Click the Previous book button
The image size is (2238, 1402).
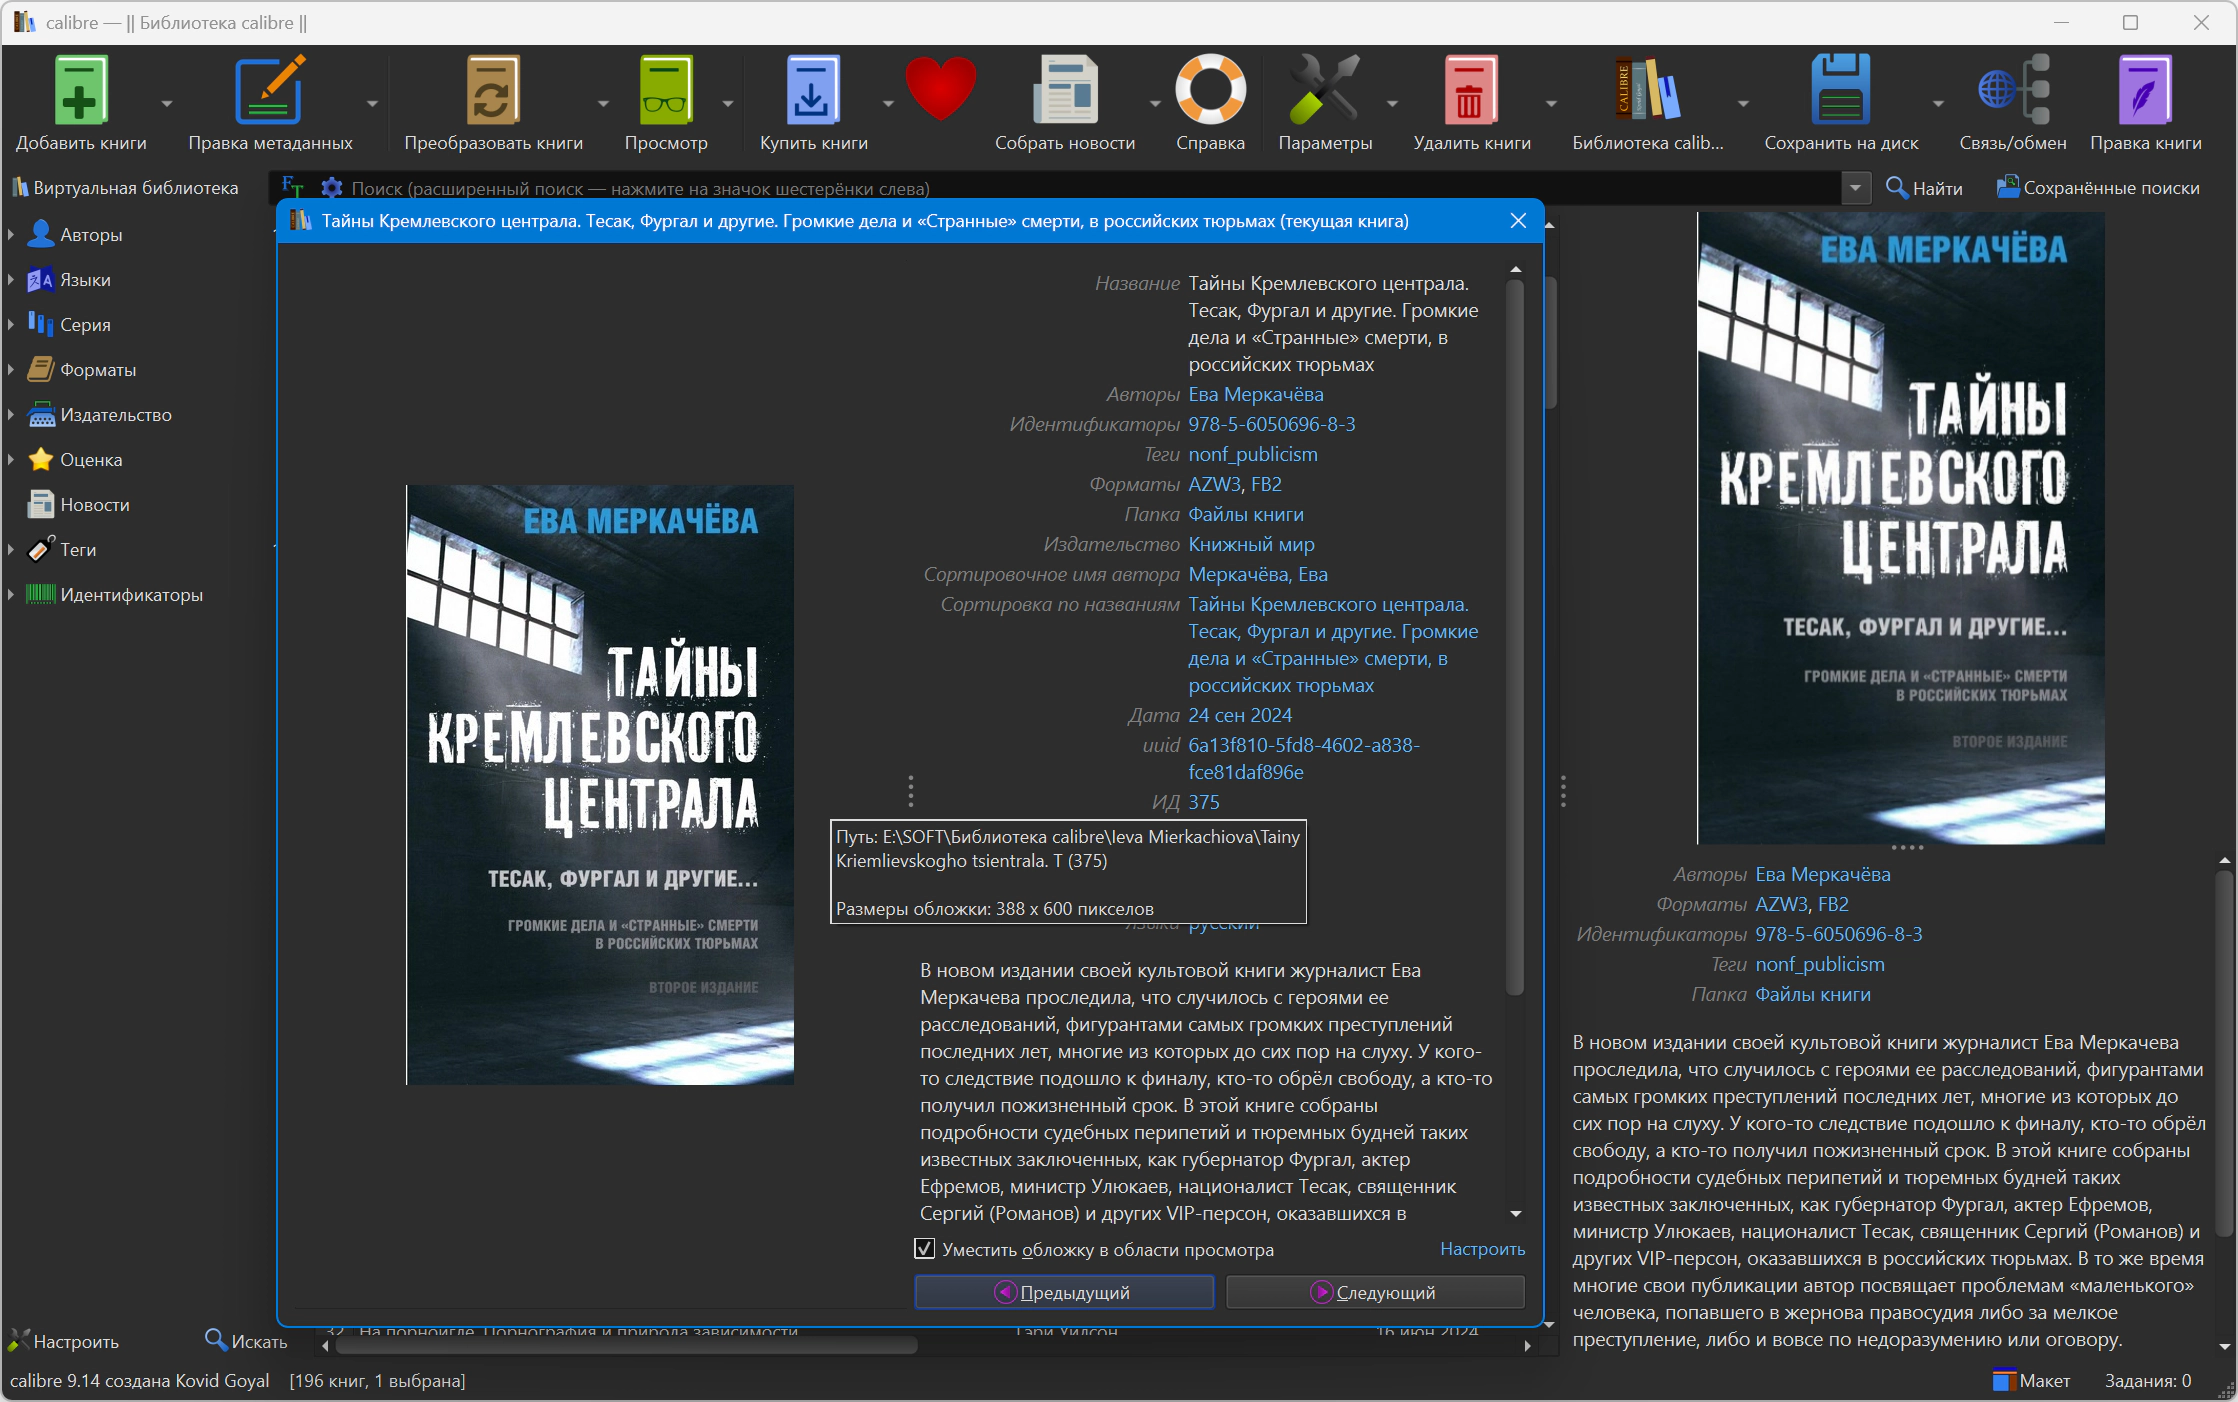click(x=1064, y=1292)
